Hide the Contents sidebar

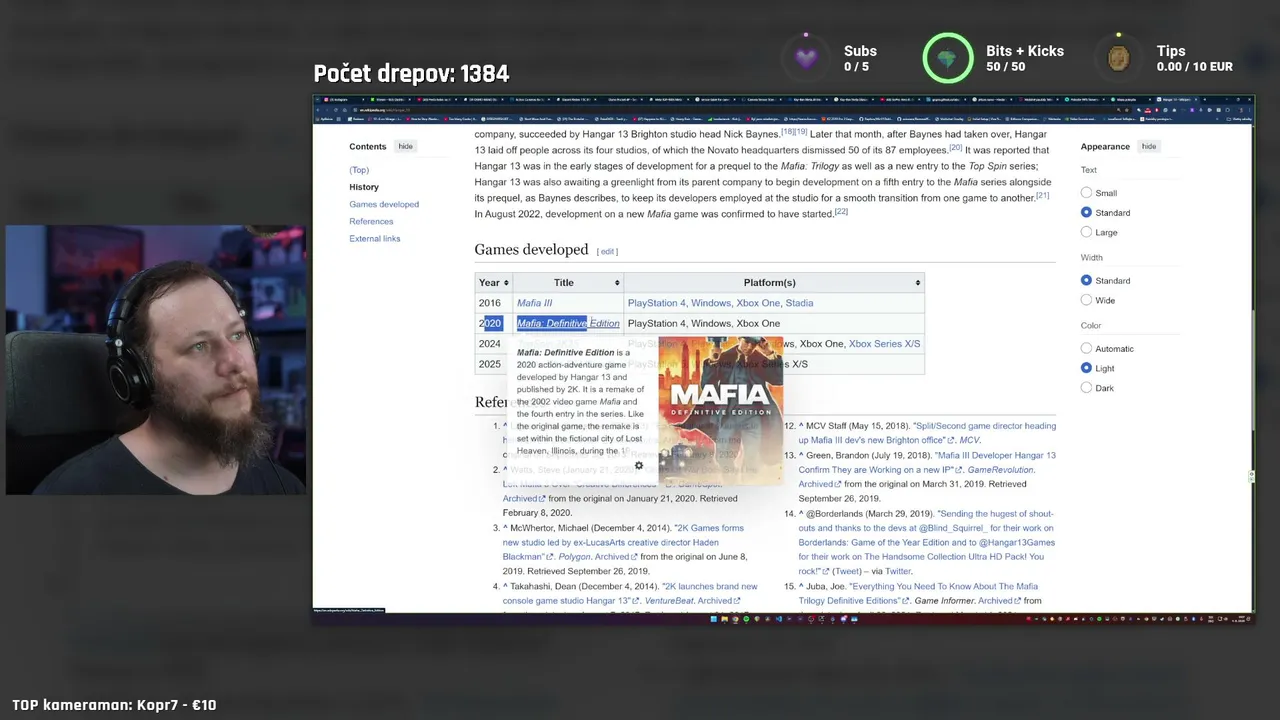point(405,146)
